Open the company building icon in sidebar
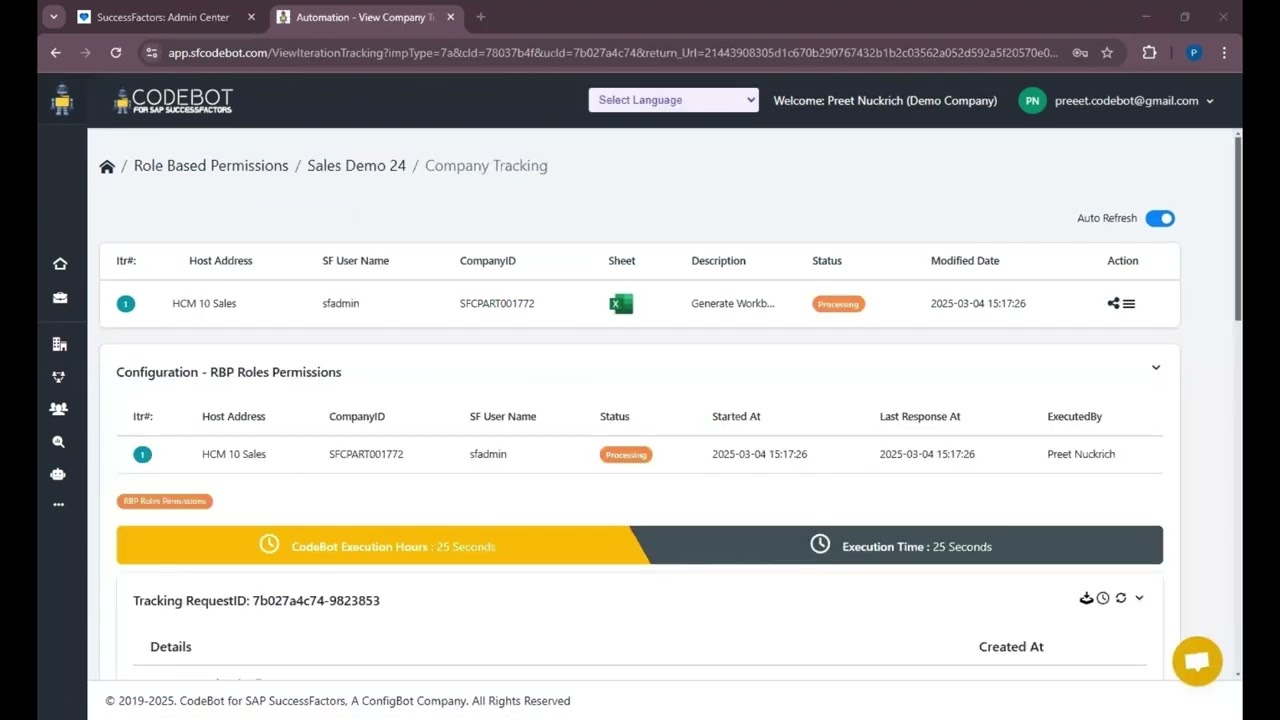Viewport: 1280px width, 720px height. point(60,344)
